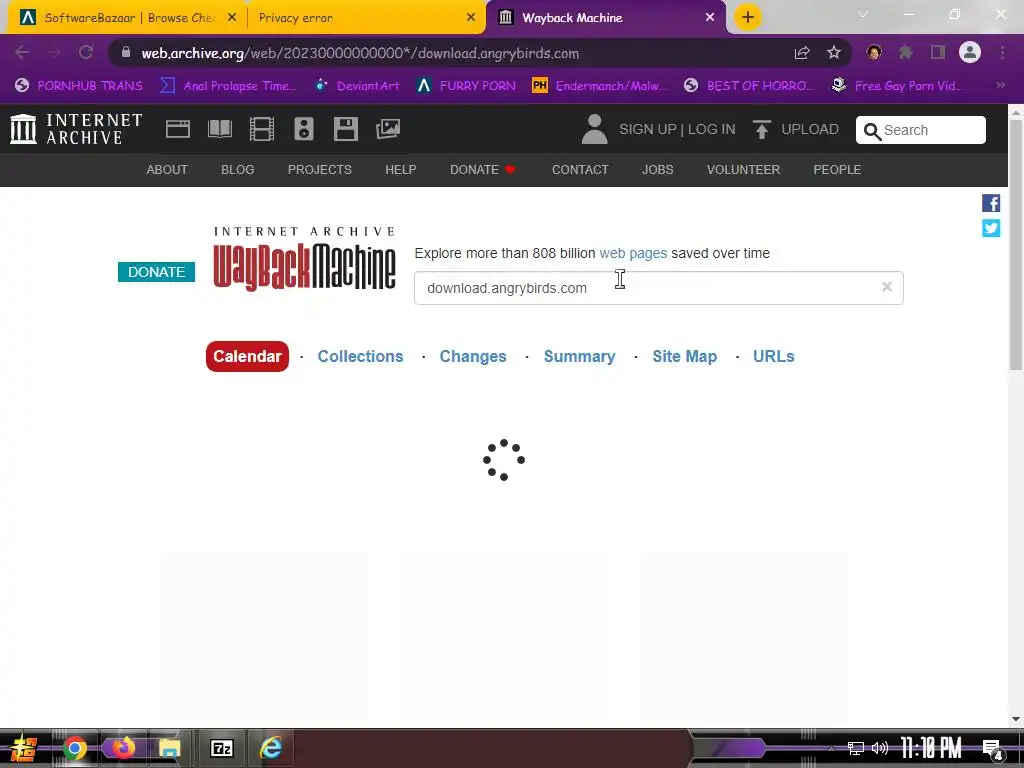The height and width of the screenshot is (768, 1024).
Task: View site information lock icon
Action: [126, 52]
